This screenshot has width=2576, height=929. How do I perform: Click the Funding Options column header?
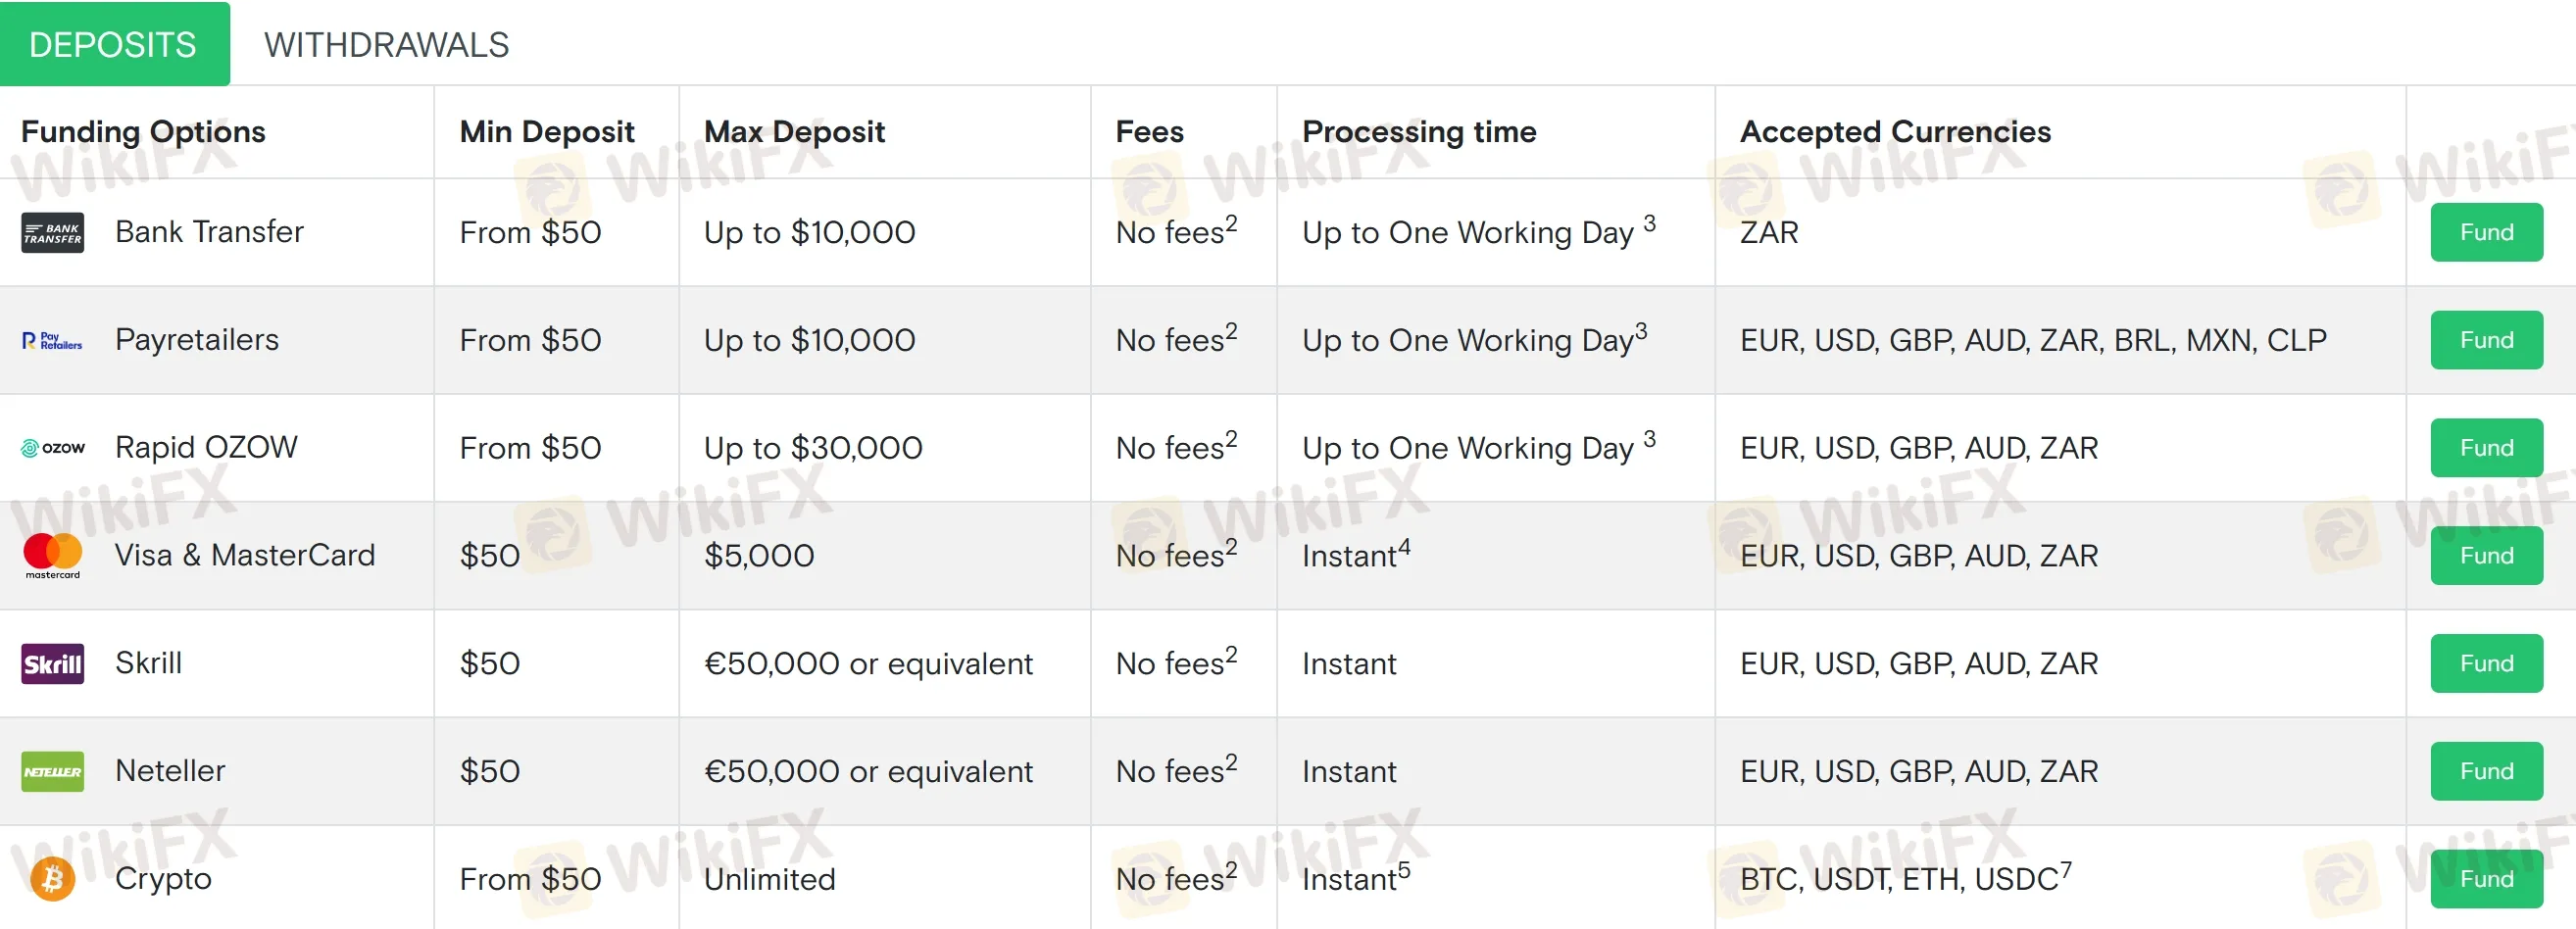coord(143,132)
